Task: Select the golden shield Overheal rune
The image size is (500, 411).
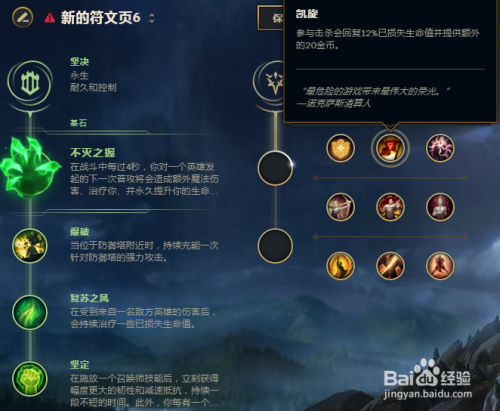Action: tap(340, 148)
